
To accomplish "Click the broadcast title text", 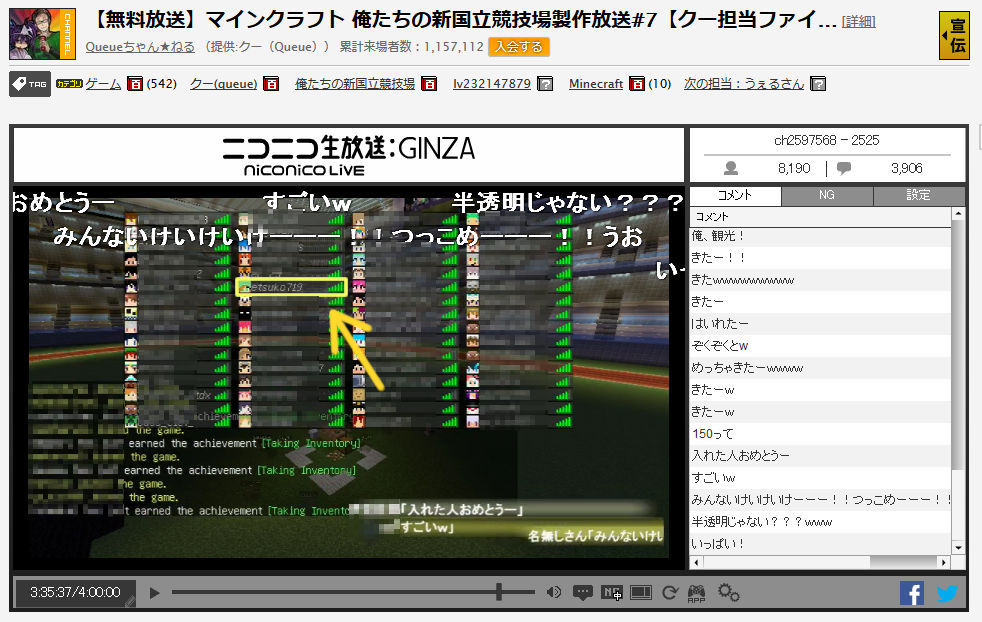I will [x=464, y=20].
